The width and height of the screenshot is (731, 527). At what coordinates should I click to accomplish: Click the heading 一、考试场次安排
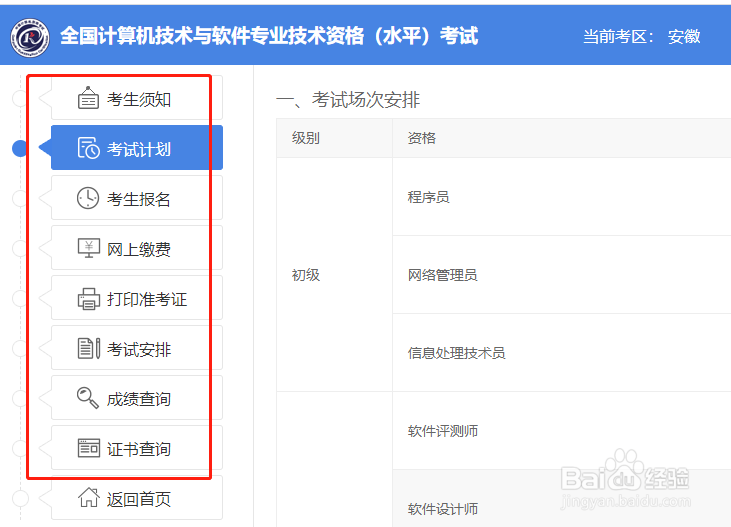348,100
